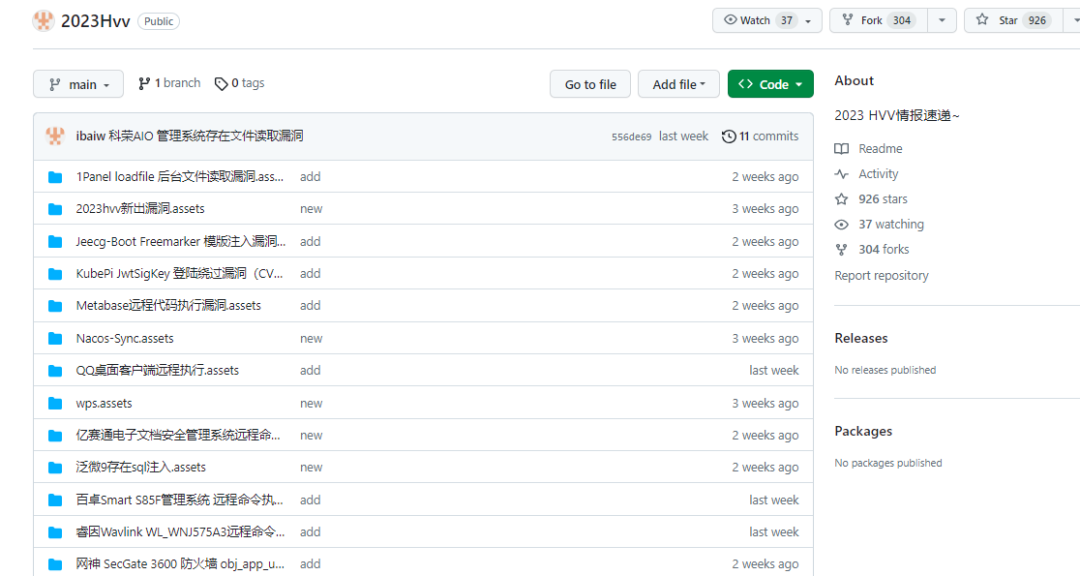1080x576 pixels.
Task: Click the folder icon for QQ桌面客户端远程执行.assets
Action: [x=55, y=371]
